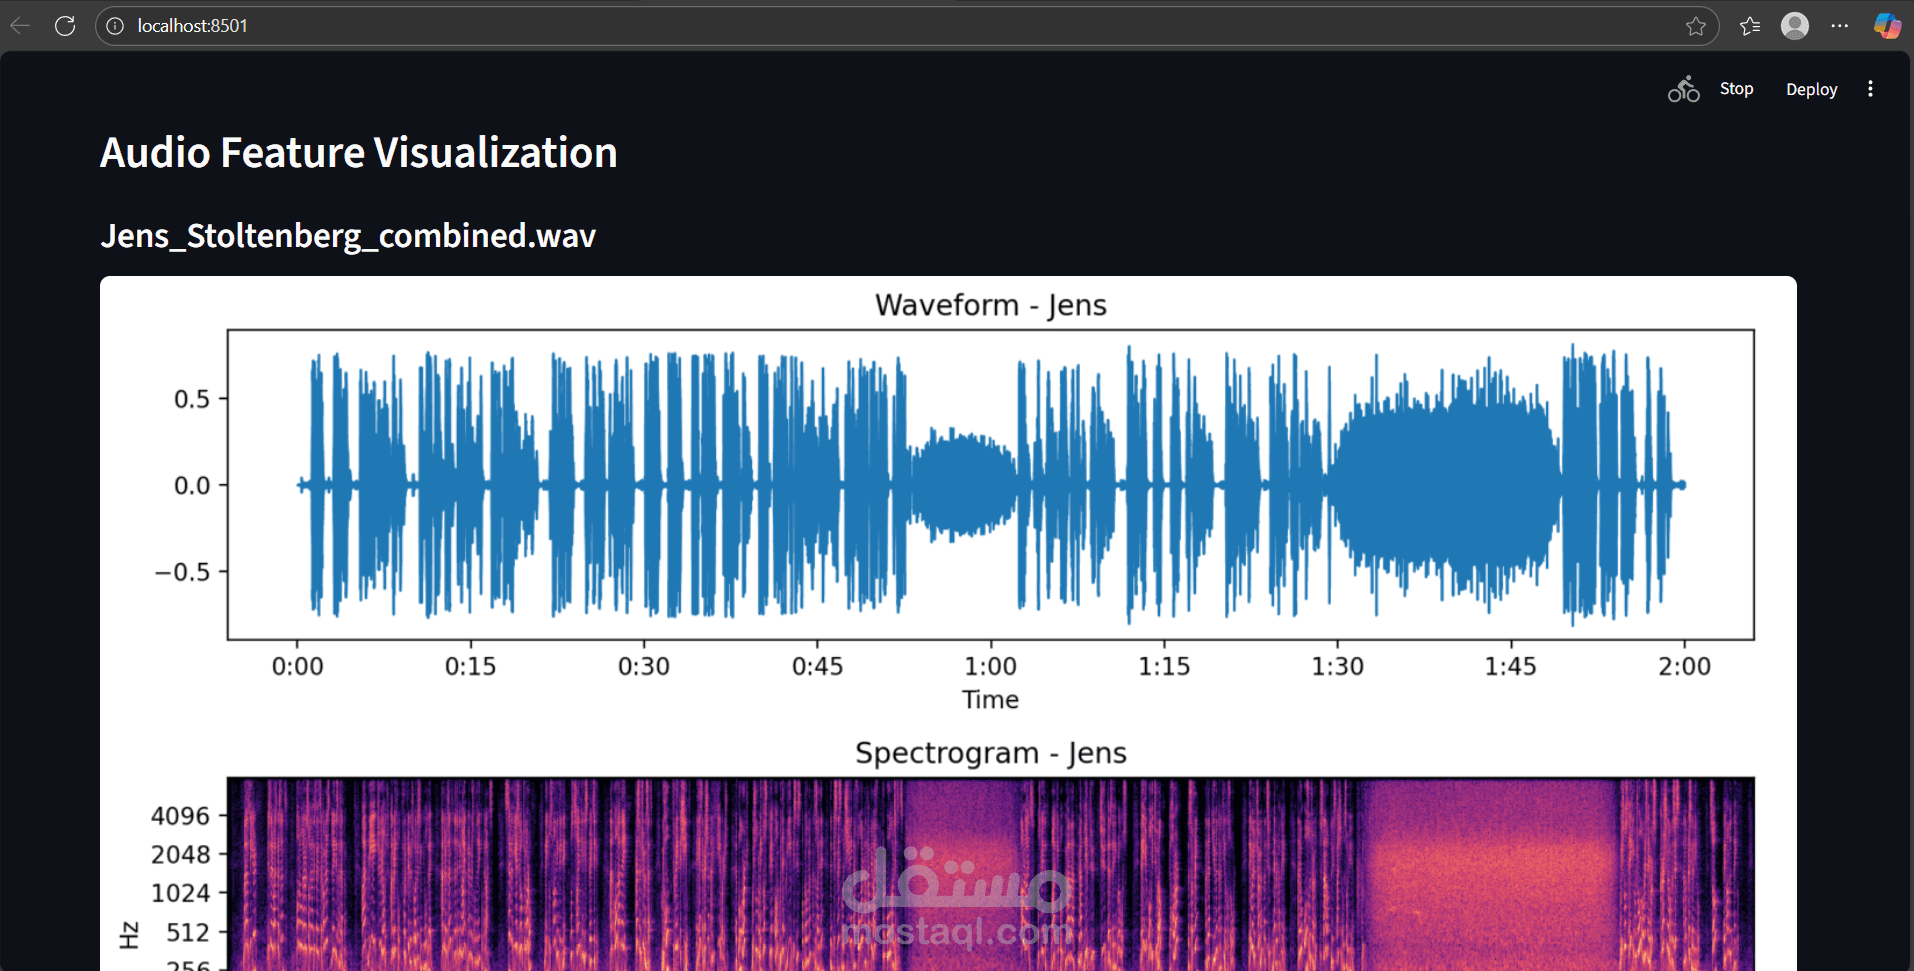This screenshot has width=1914, height=971.
Task: Open the site information icon beside localhost
Action: coord(115,26)
